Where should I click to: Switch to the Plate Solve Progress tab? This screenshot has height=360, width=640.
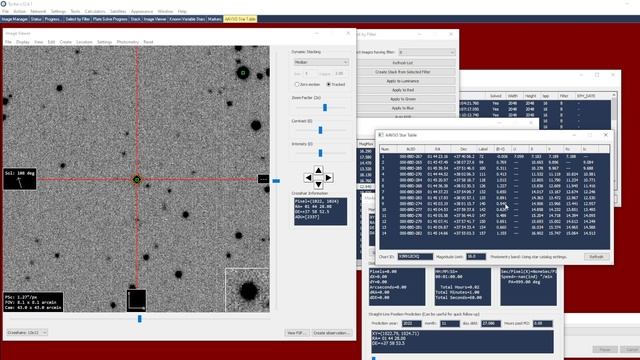tap(110, 19)
